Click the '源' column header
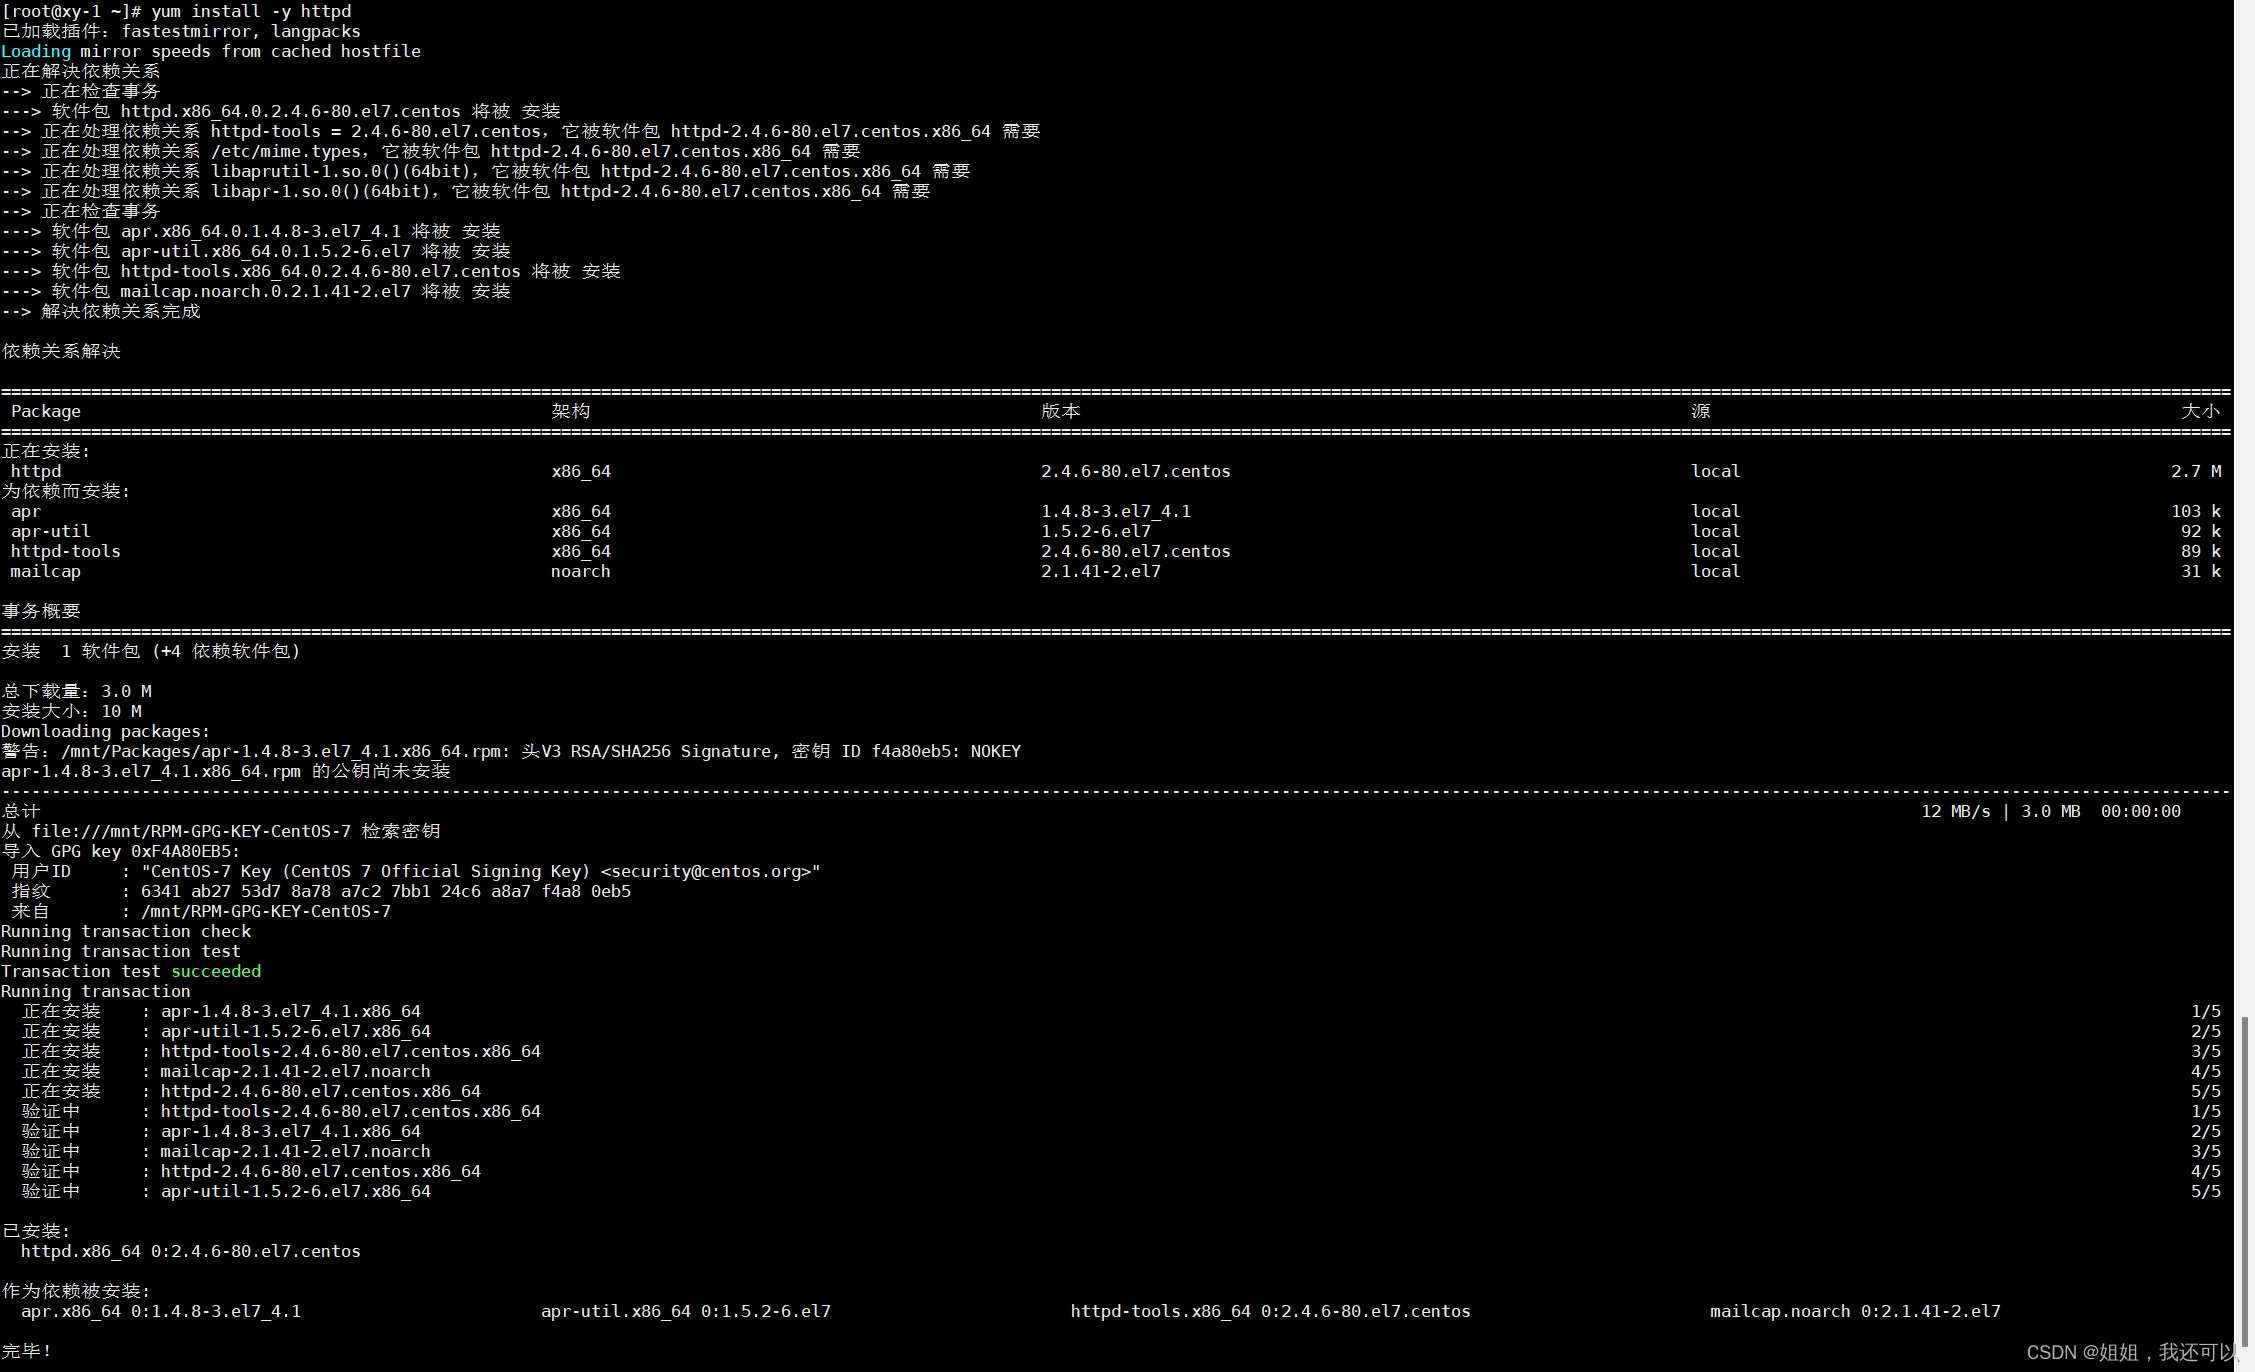The image size is (2255, 1372). [1701, 411]
